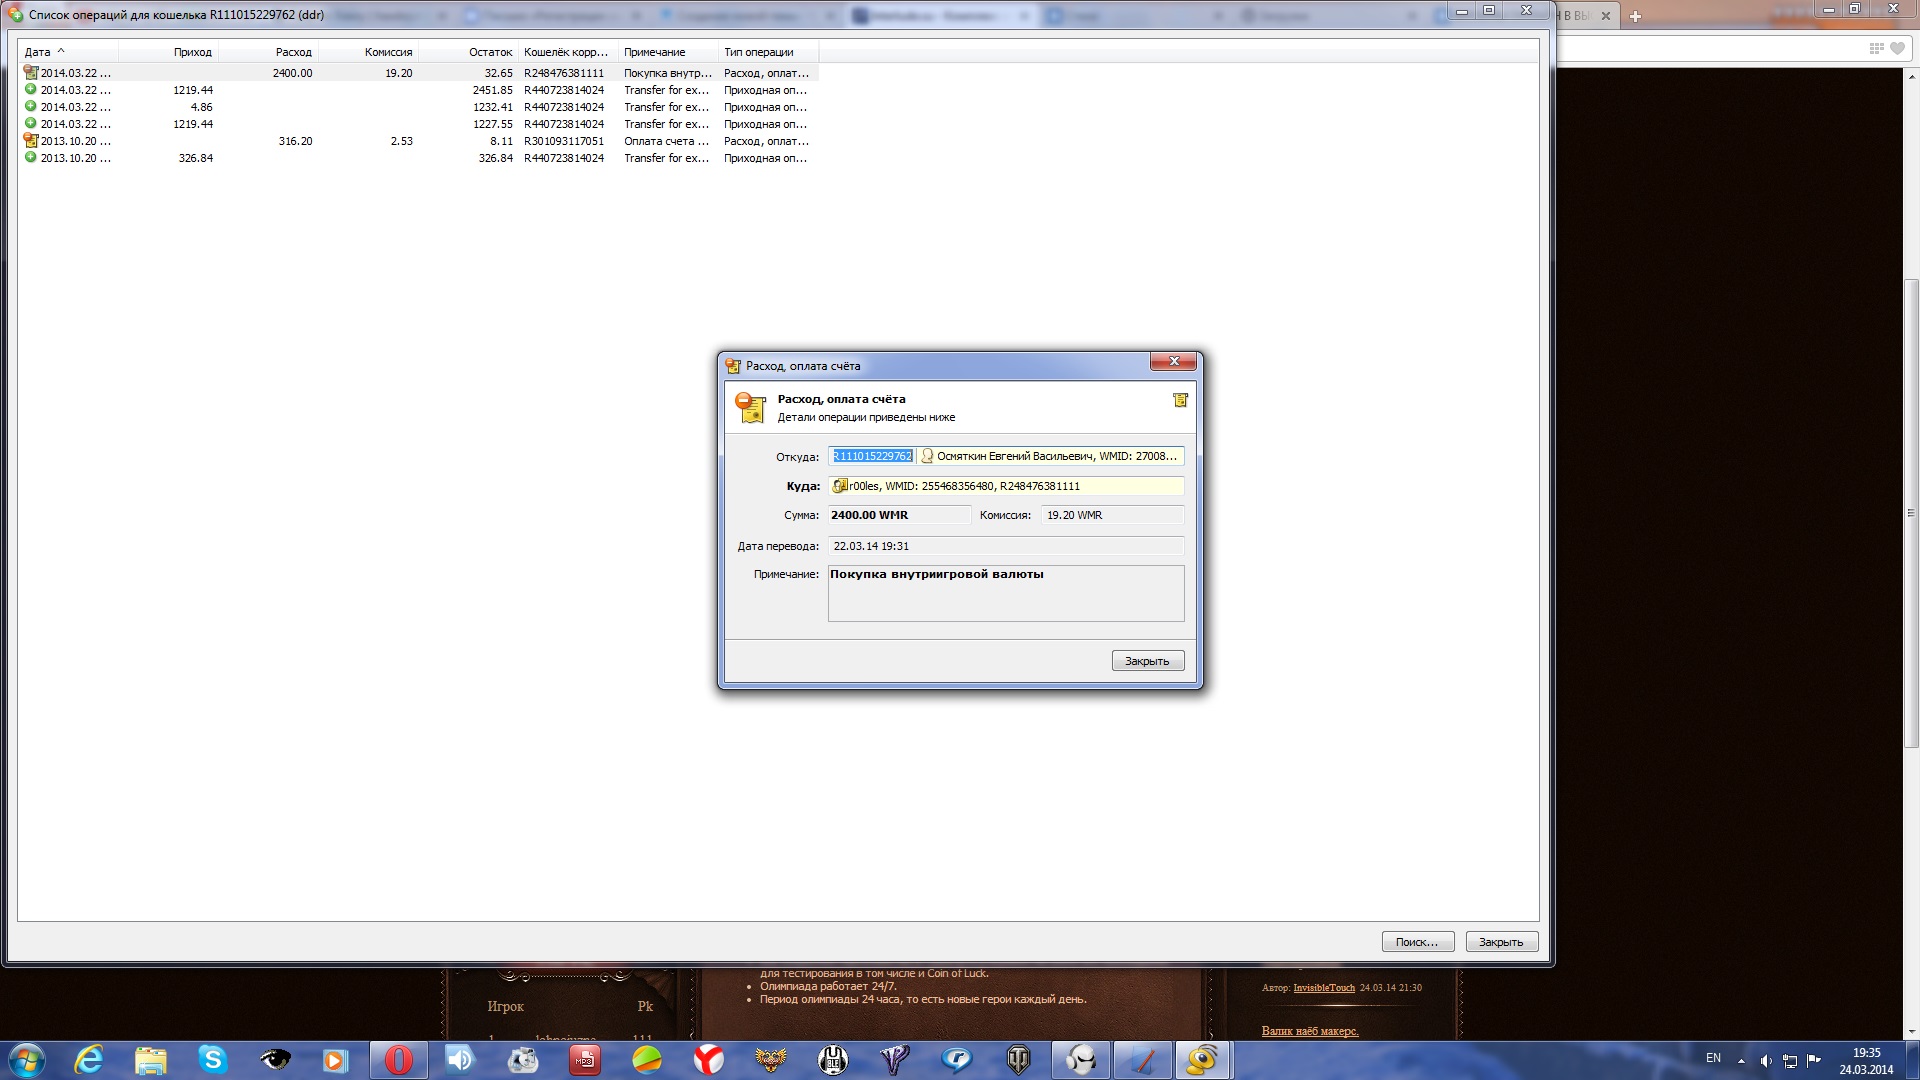The height and width of the screenshot is (1080, 1920).
Task: Open the MP3 app in taskbar
Action: (584, 1060)
